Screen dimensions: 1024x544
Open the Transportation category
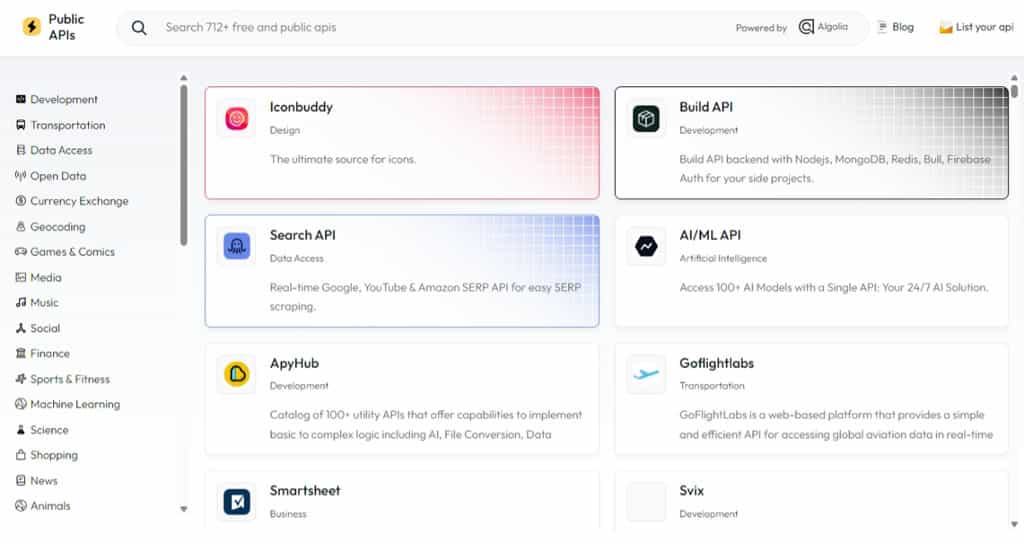[67, 125]
